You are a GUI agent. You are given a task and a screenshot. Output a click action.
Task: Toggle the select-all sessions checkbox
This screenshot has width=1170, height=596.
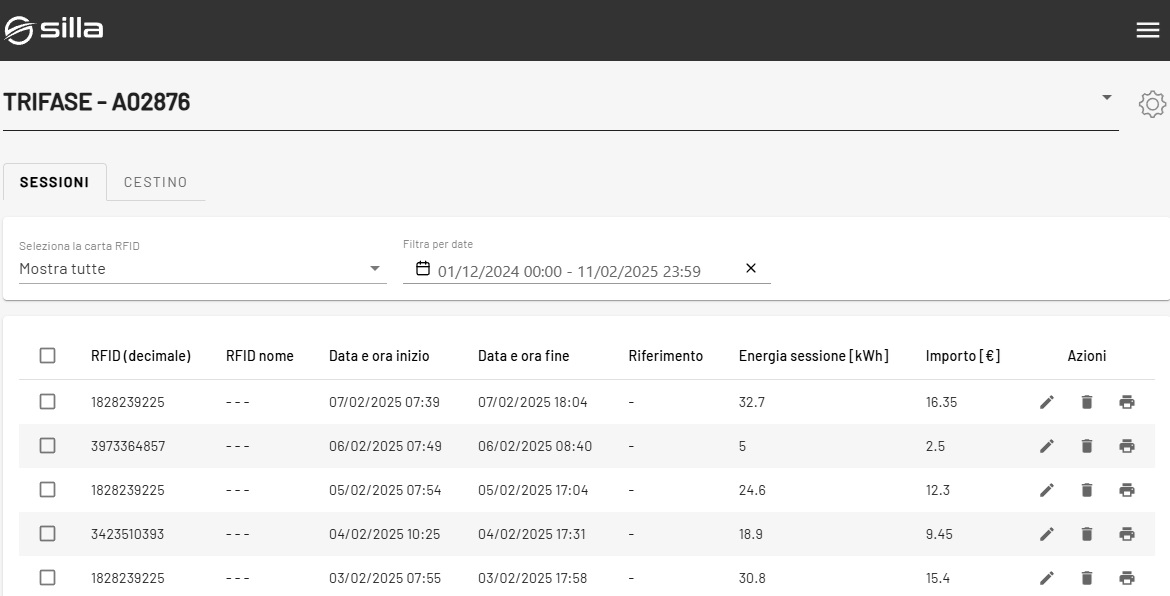pos(47,355)
